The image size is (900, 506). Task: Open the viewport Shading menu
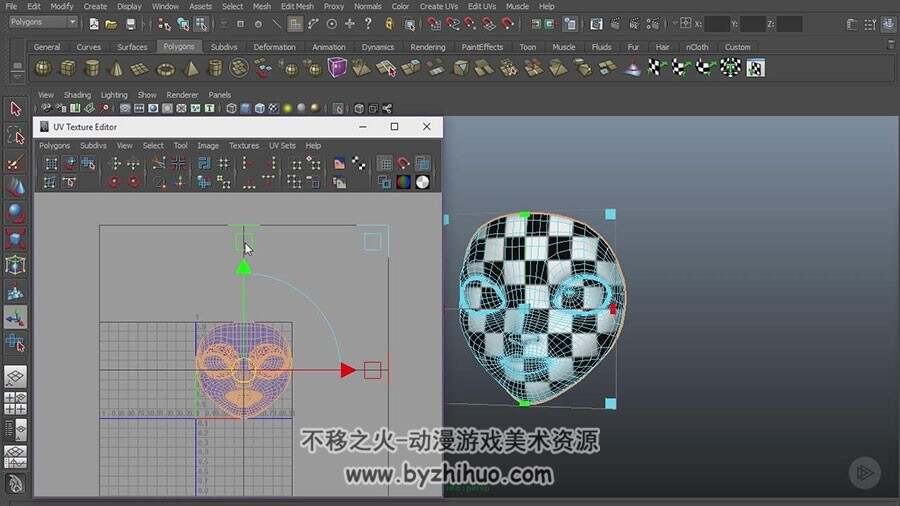[x=77, y=95]
